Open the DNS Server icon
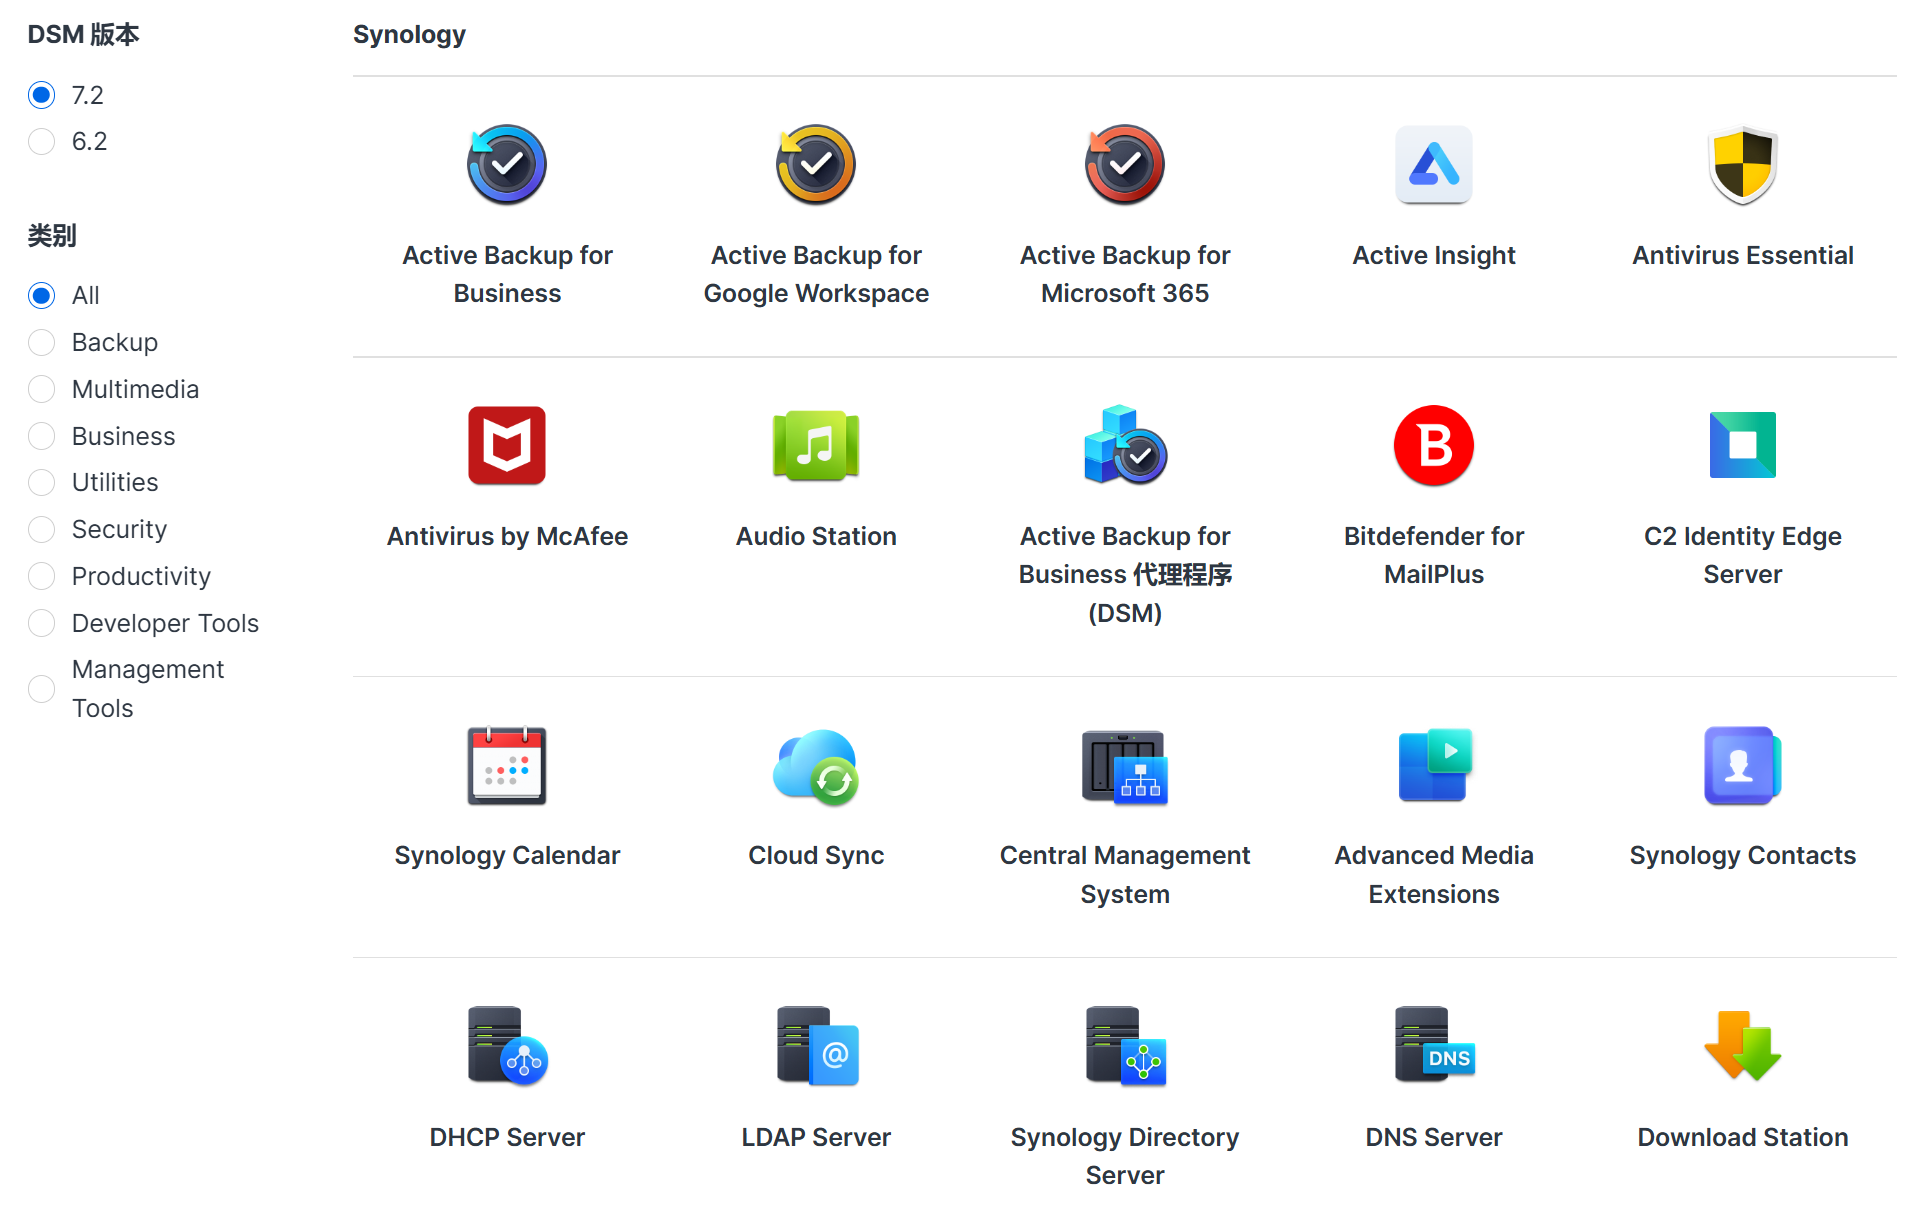The image size is (1925, 1221). click(x=1433, y=1047)
